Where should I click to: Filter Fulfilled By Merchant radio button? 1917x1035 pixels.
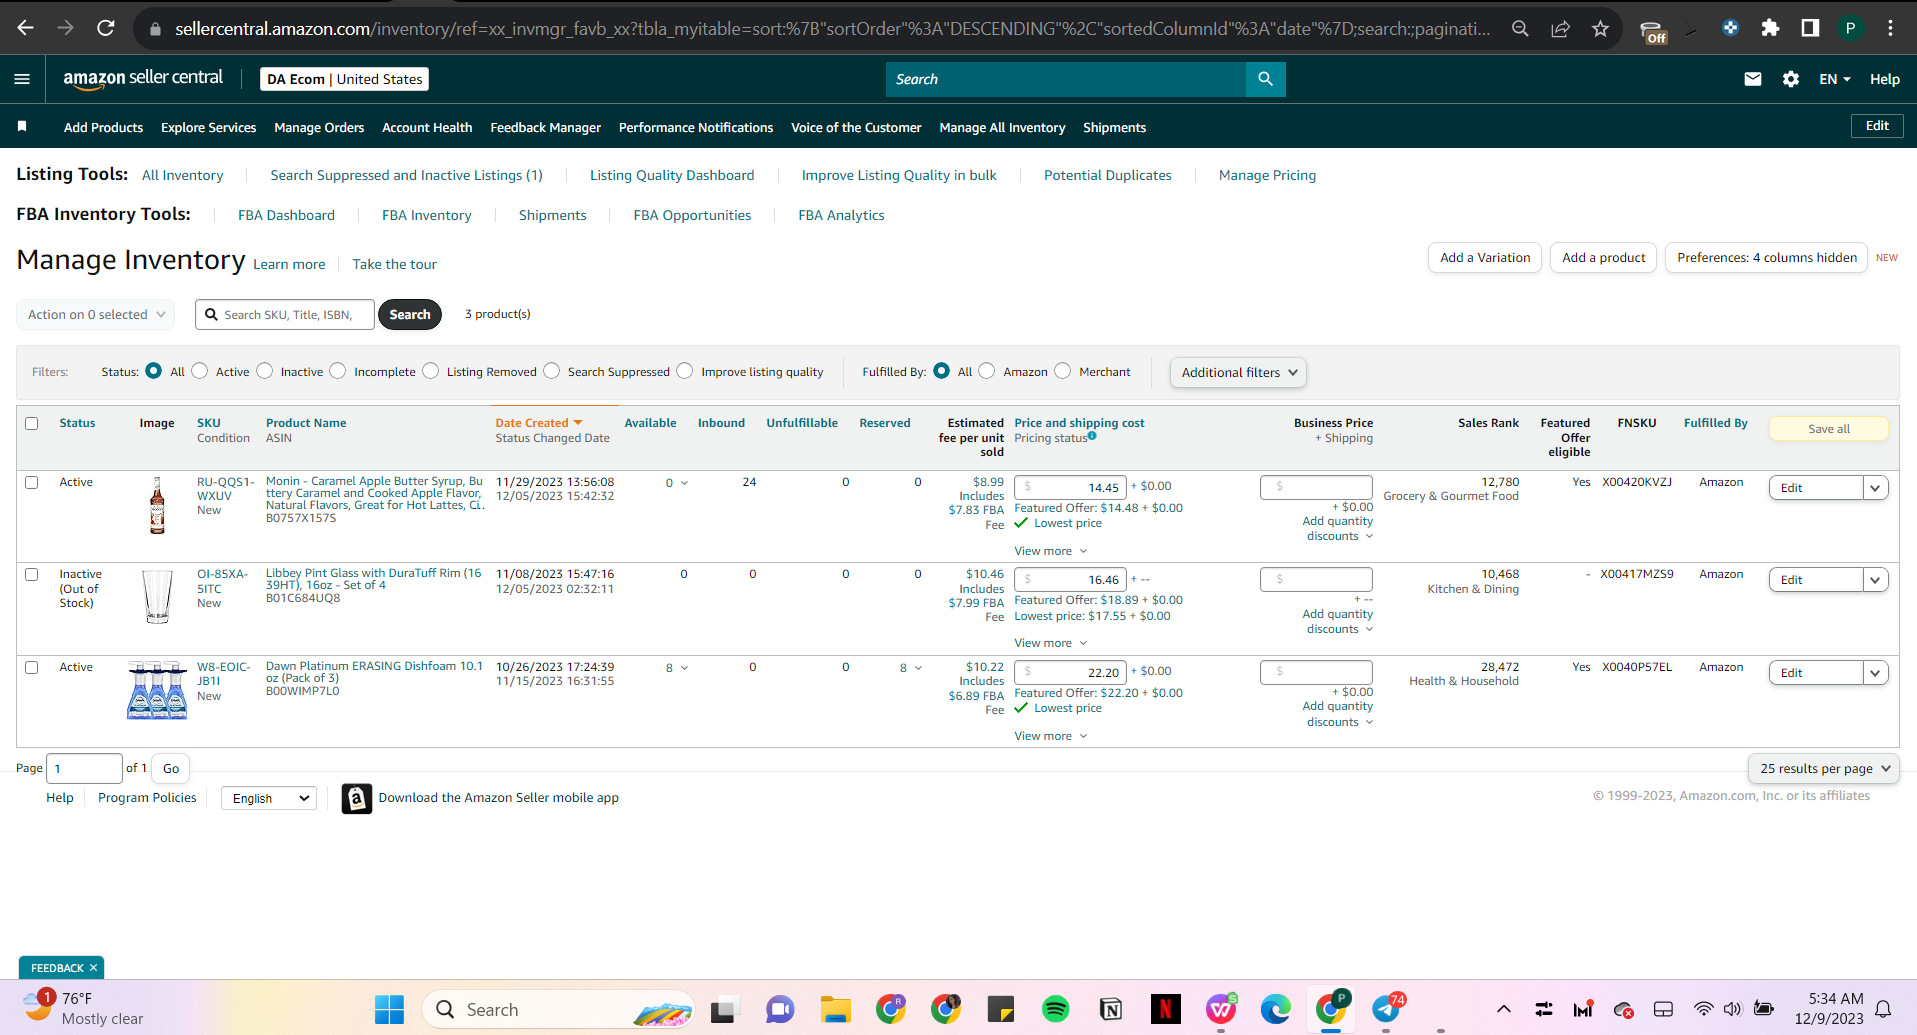point(1063,371)
